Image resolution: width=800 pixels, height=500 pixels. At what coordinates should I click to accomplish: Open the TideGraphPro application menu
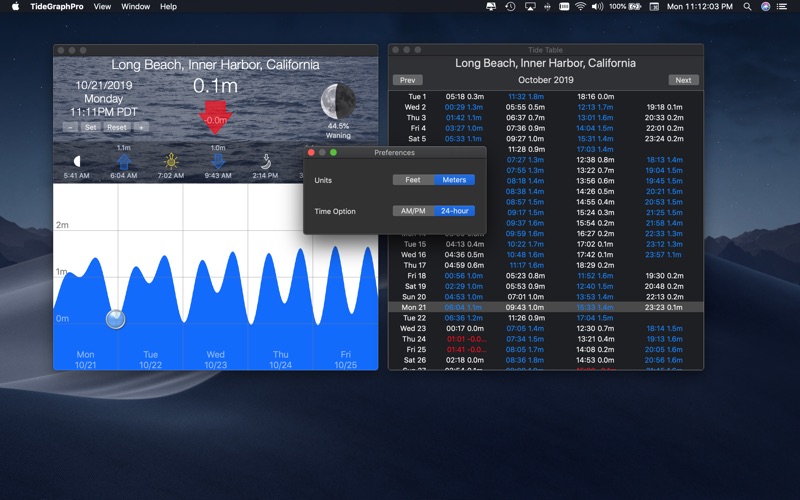click(57, 7)
